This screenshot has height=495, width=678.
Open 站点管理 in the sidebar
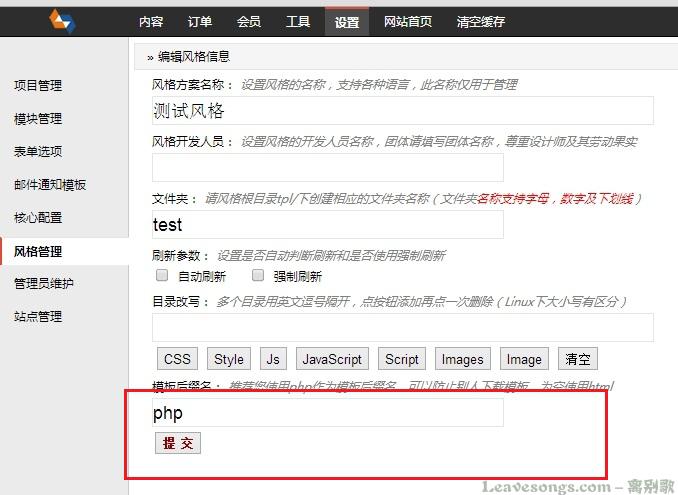(38, 316)
